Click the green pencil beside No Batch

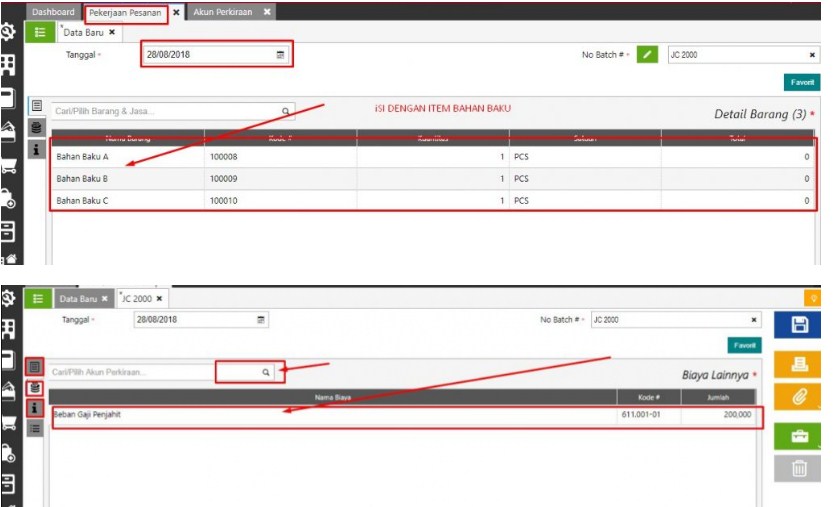647,55
